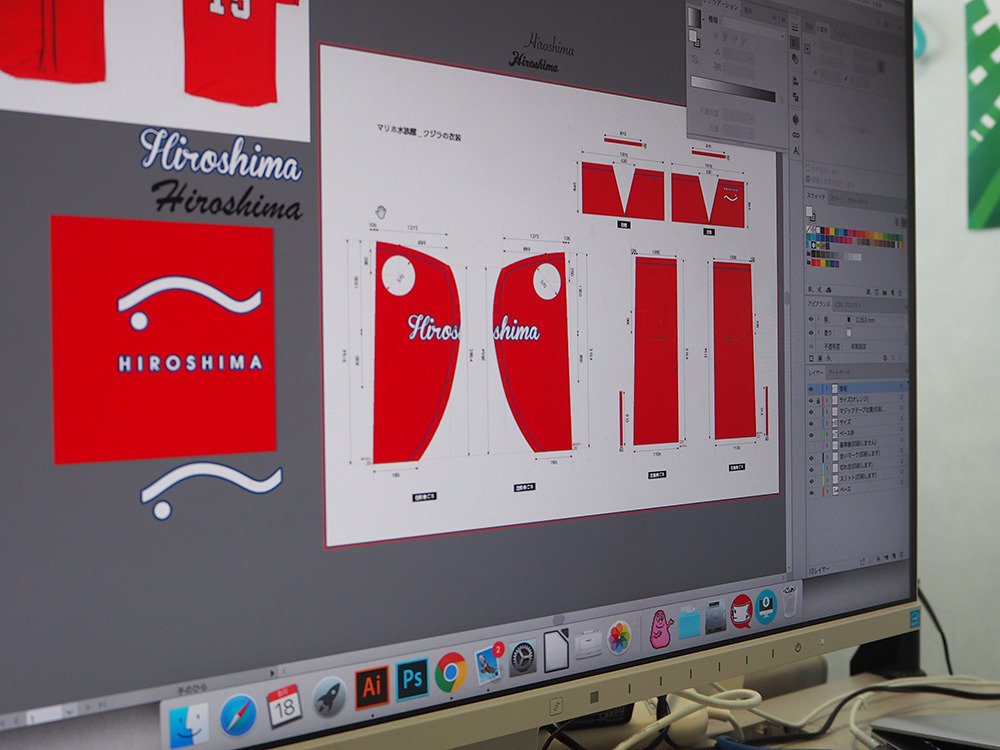Click the gradient preview swatch thumbnail

[x=694, y=17]
